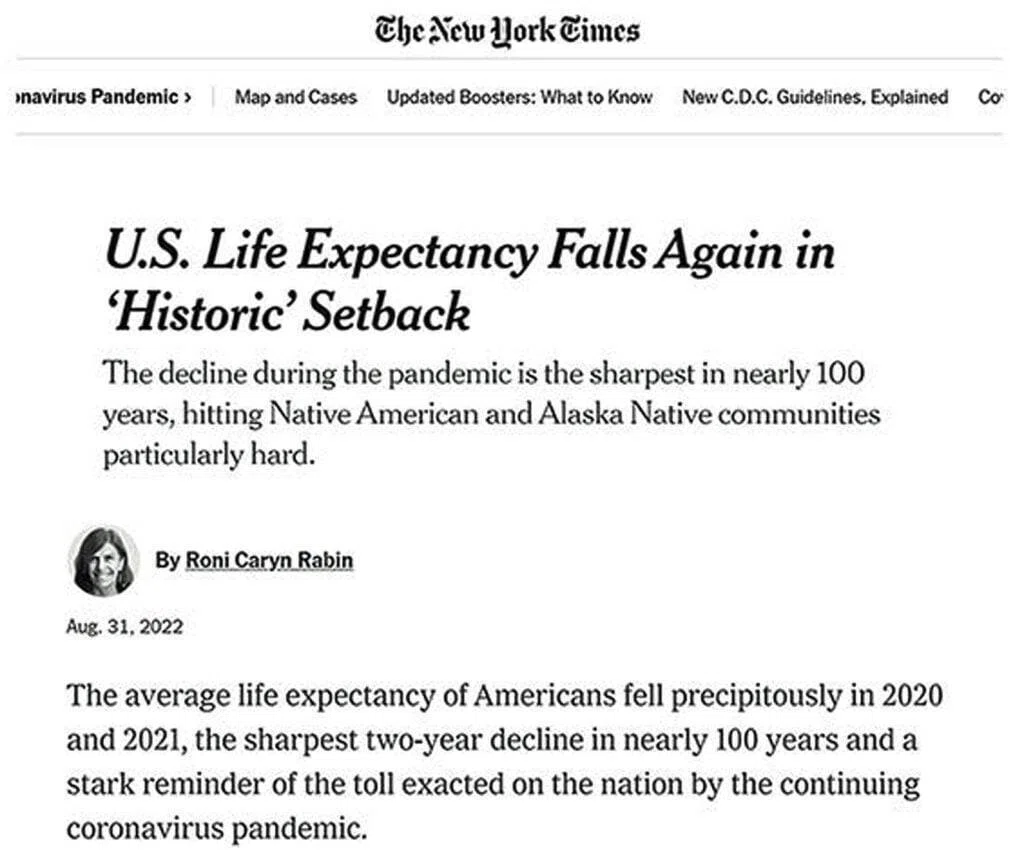Click the chevron after Coronavirus Pandemic

[188, 97]
